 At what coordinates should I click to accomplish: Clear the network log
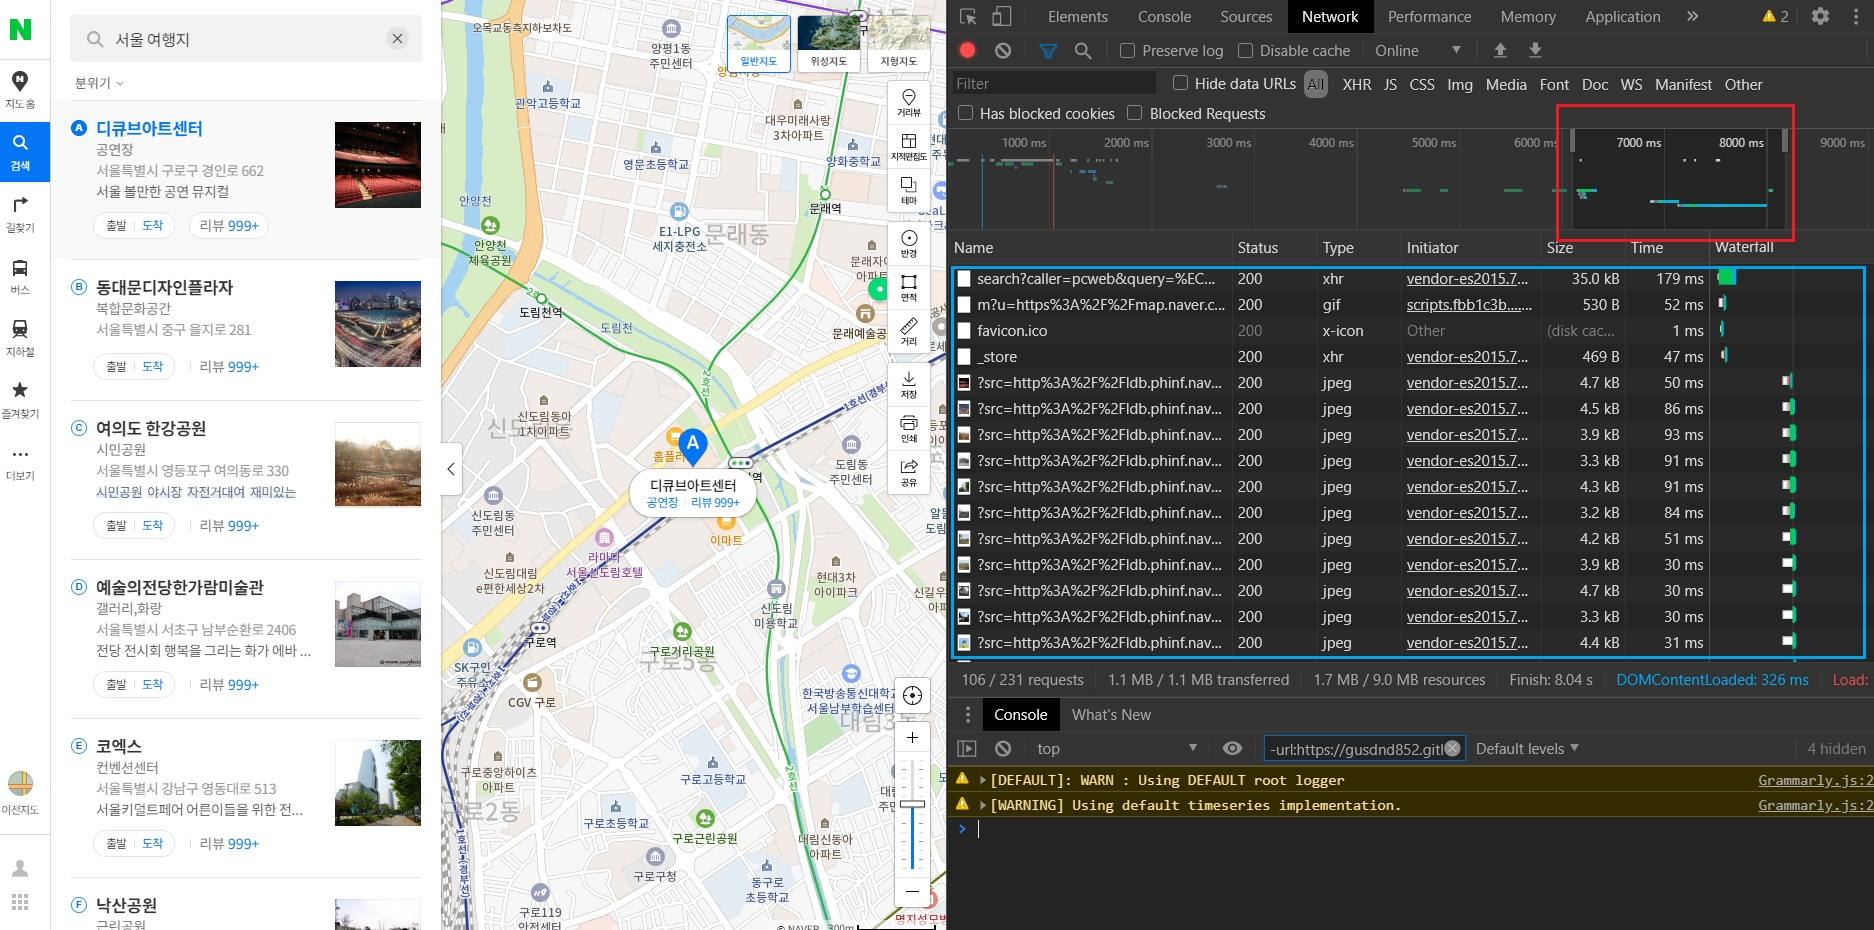tap(1003, 50)
